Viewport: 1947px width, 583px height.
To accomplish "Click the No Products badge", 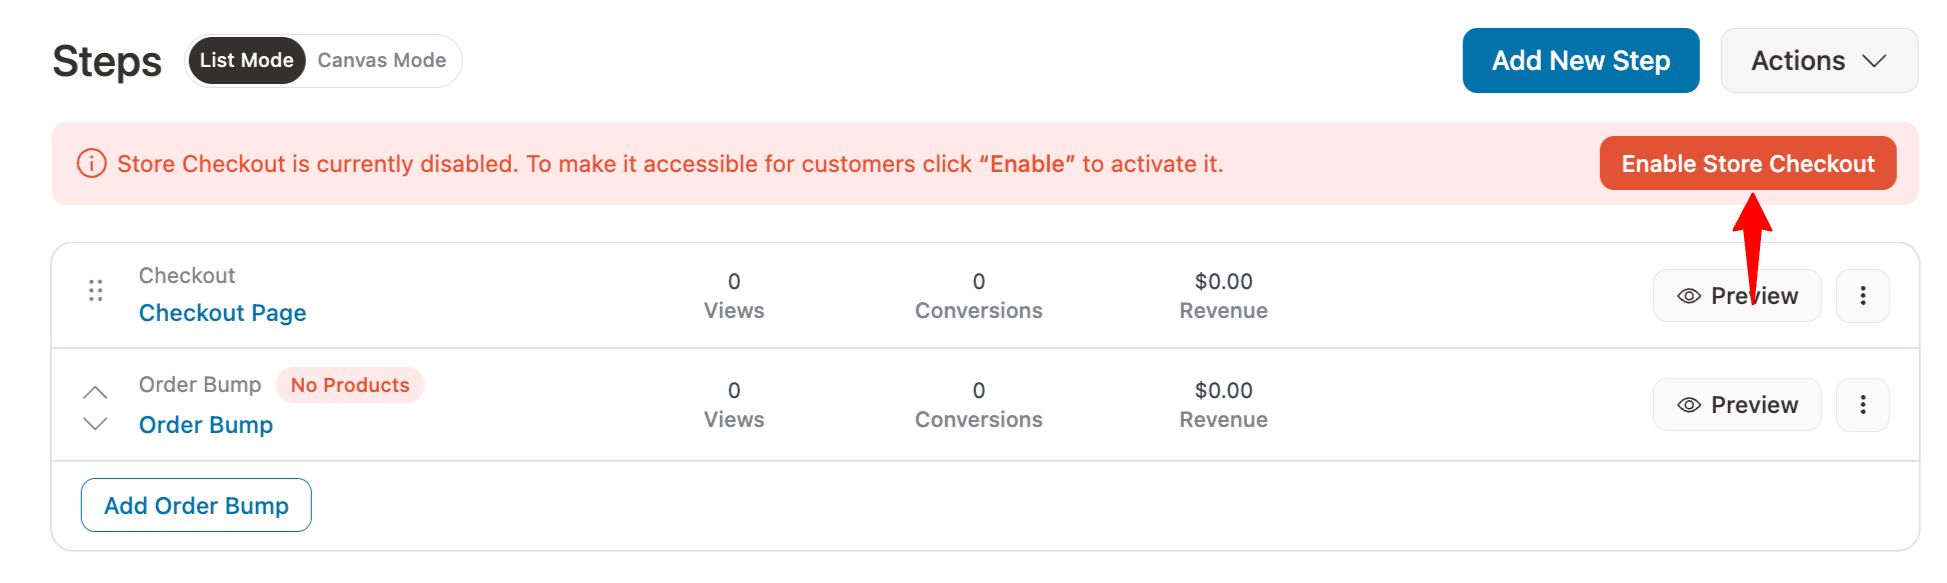I will click(350, 385).
